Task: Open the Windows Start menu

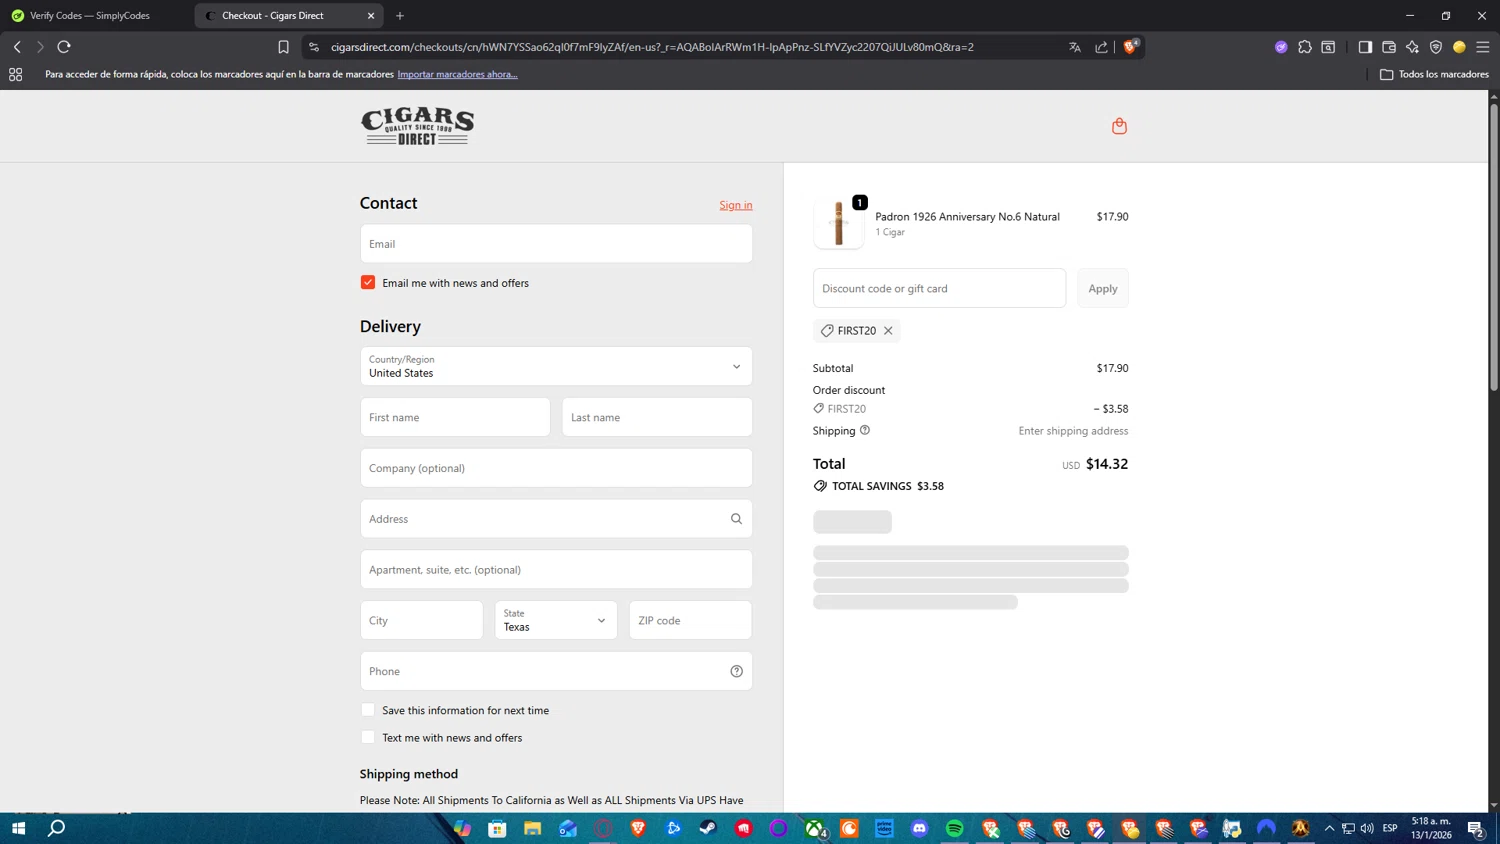Action: point(18,828)
